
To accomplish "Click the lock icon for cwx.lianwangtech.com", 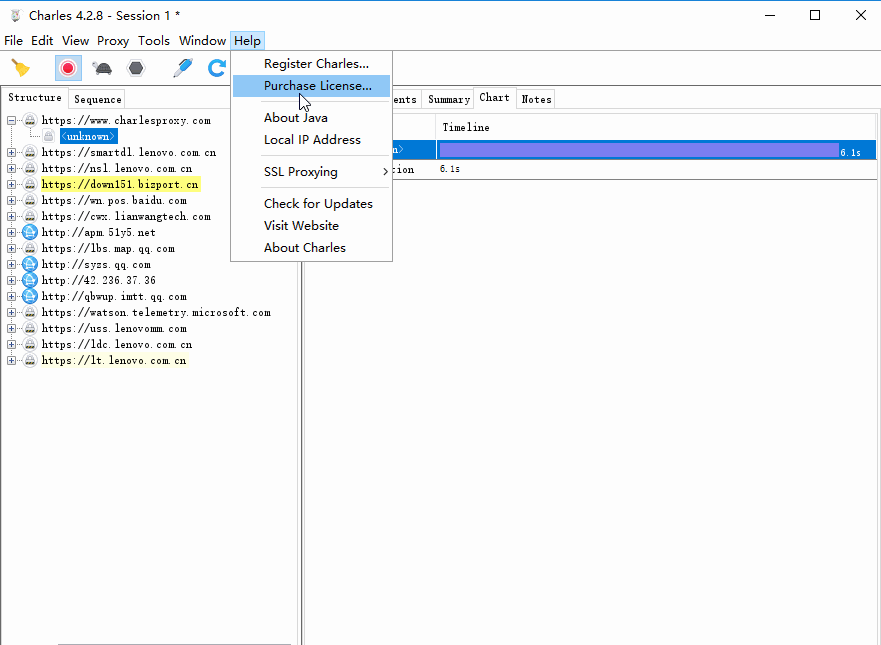I will tap(30, 216).
